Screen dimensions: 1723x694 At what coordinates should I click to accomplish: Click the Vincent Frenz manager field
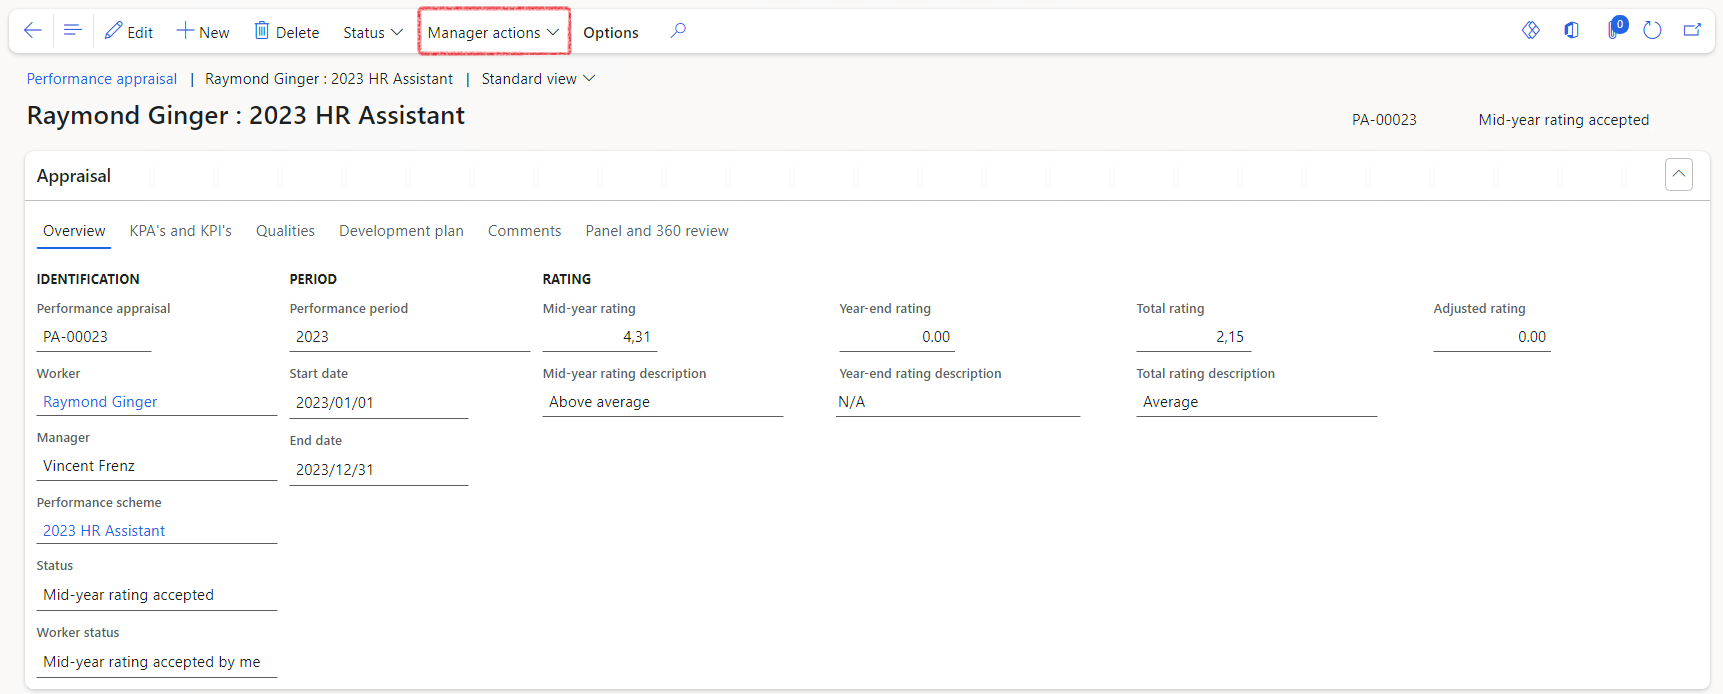coord(157,466)
